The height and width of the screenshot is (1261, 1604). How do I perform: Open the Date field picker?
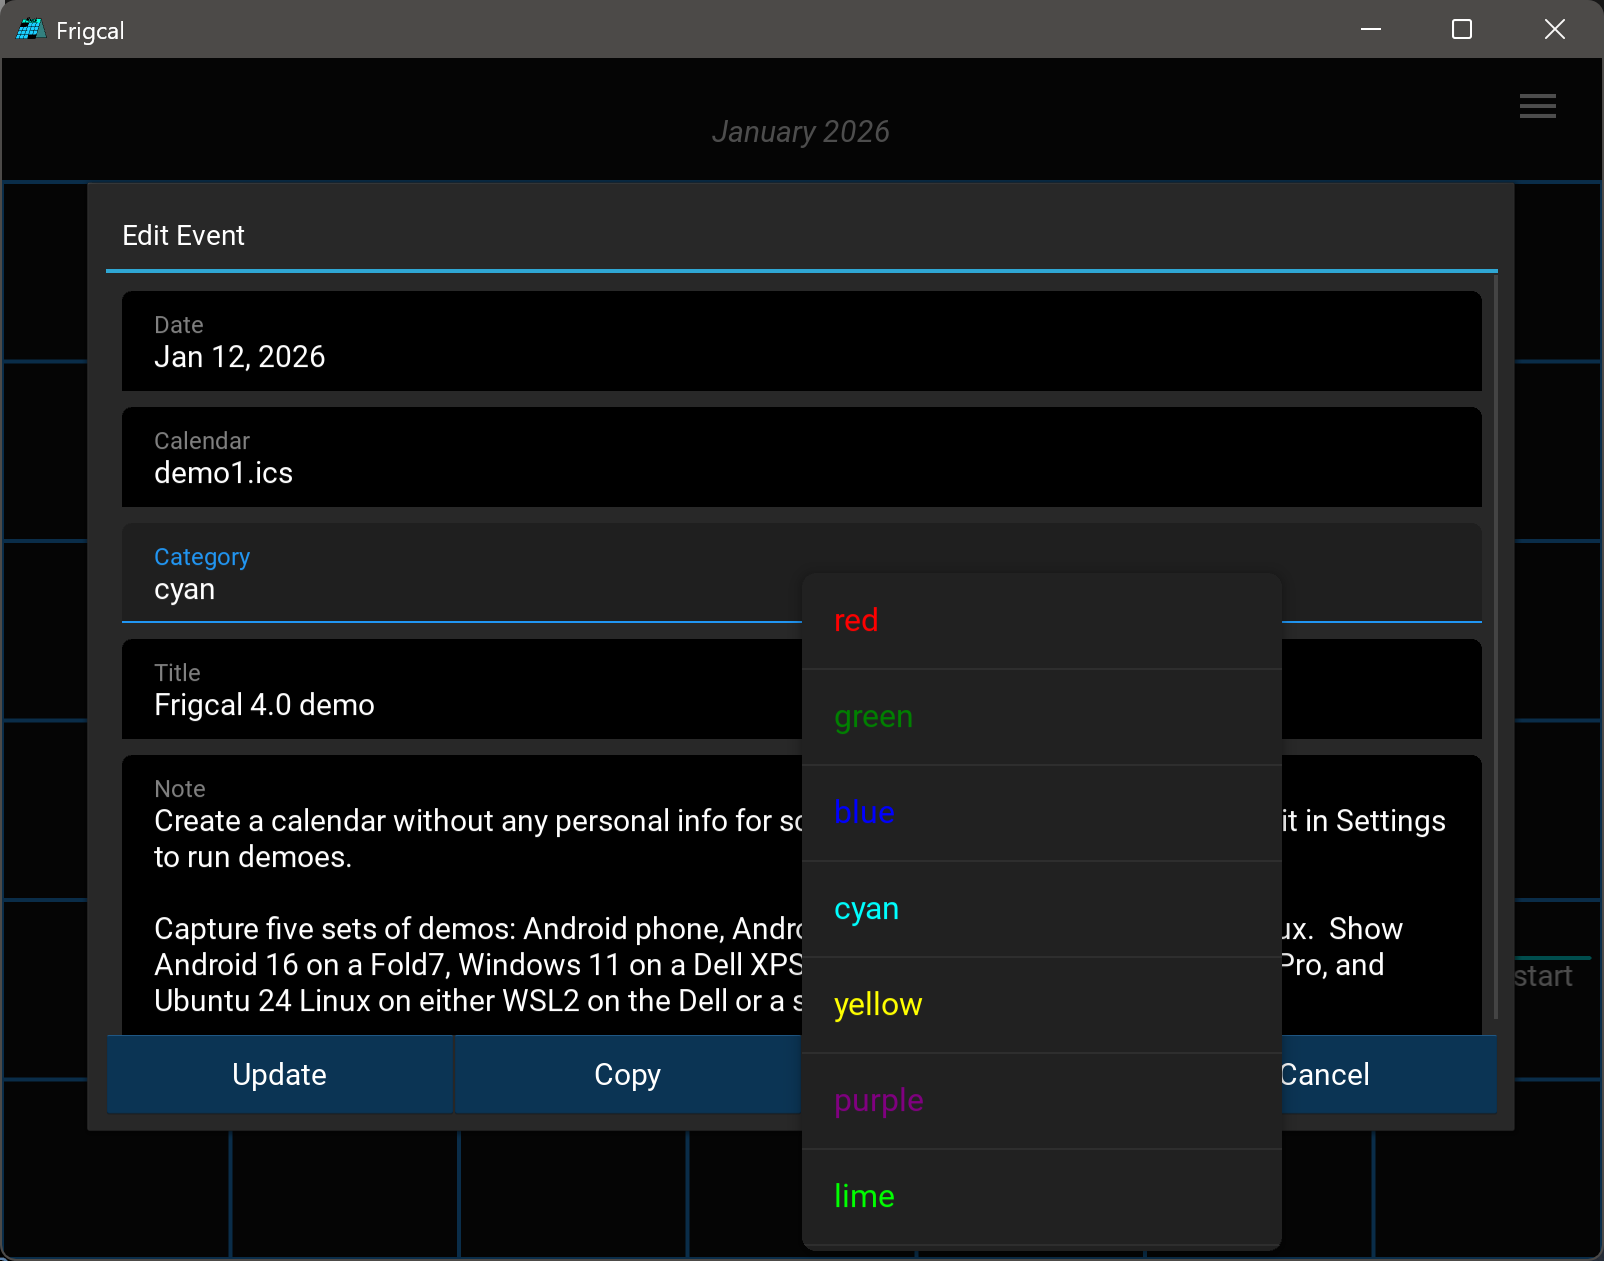tap(800, 341)
